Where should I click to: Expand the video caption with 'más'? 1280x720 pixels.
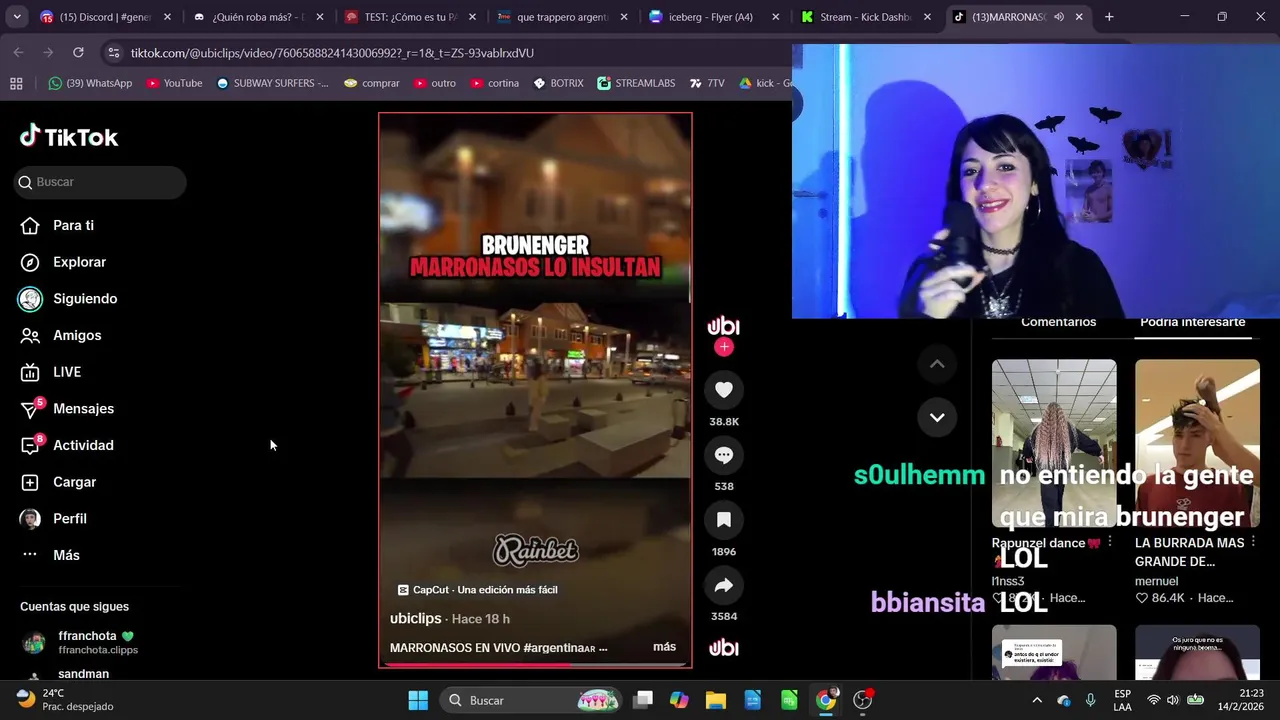point(664,647)
